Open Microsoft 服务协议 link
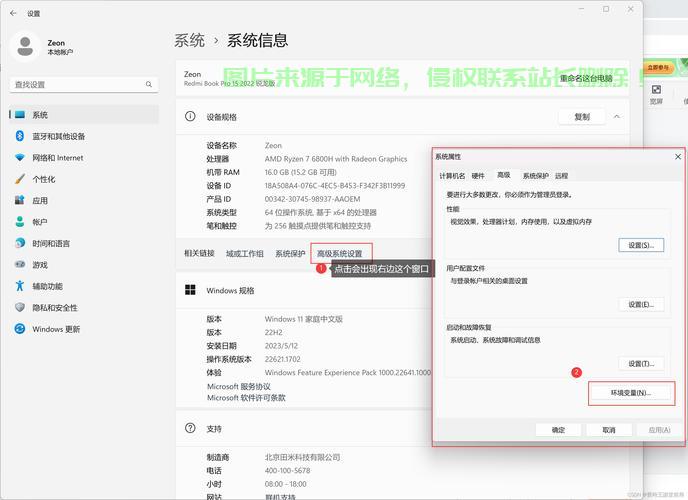This screenshot has height=500, width=688. coord(239,386)
